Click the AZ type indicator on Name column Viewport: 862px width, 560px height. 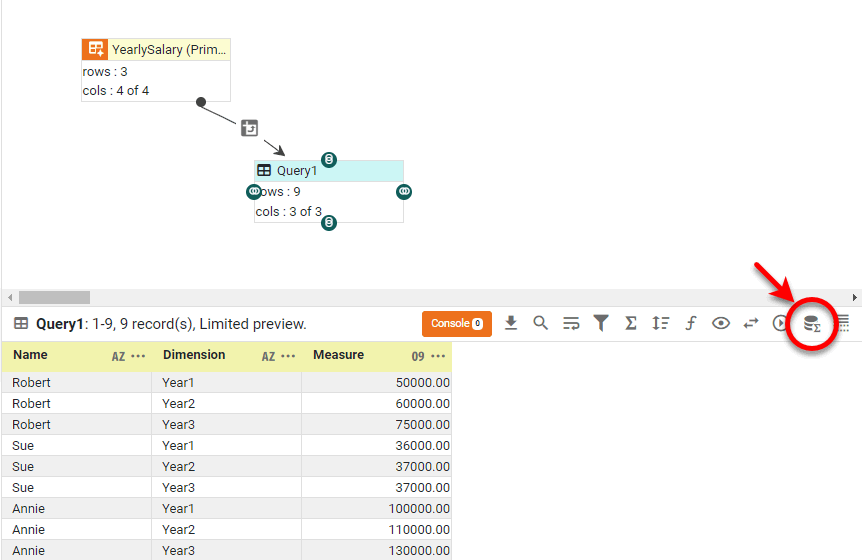(x=118, y=357)
